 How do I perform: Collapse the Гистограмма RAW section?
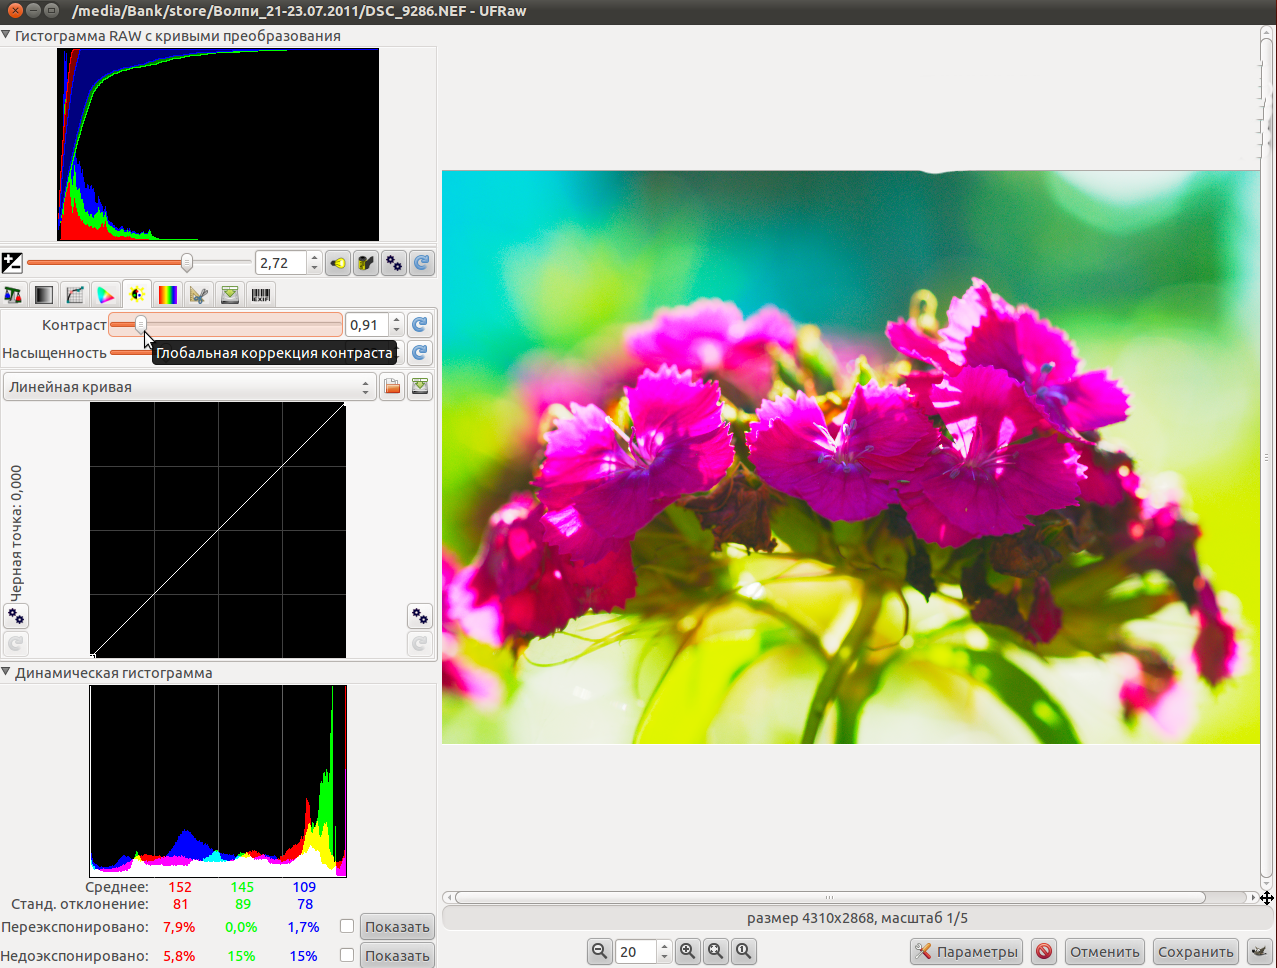coord(6,36)
